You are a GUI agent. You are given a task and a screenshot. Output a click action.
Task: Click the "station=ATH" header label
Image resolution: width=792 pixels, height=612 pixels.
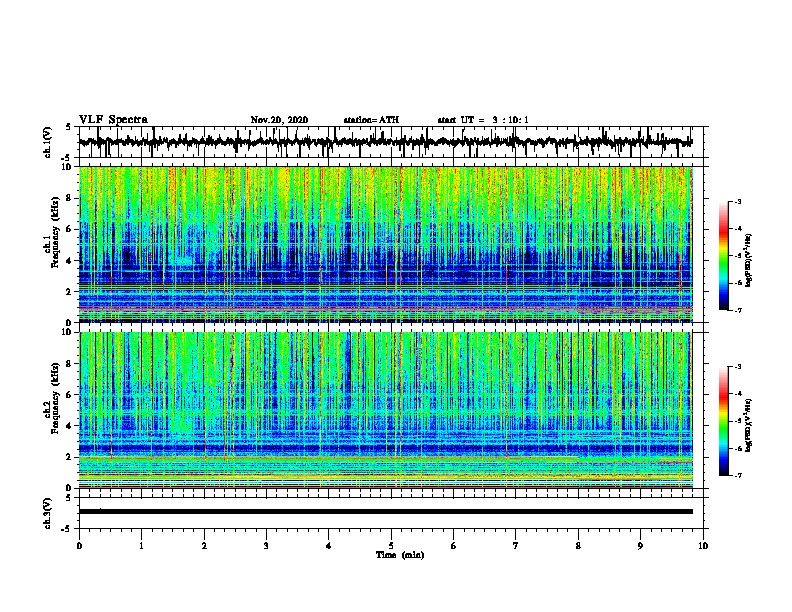click(371, 120)
